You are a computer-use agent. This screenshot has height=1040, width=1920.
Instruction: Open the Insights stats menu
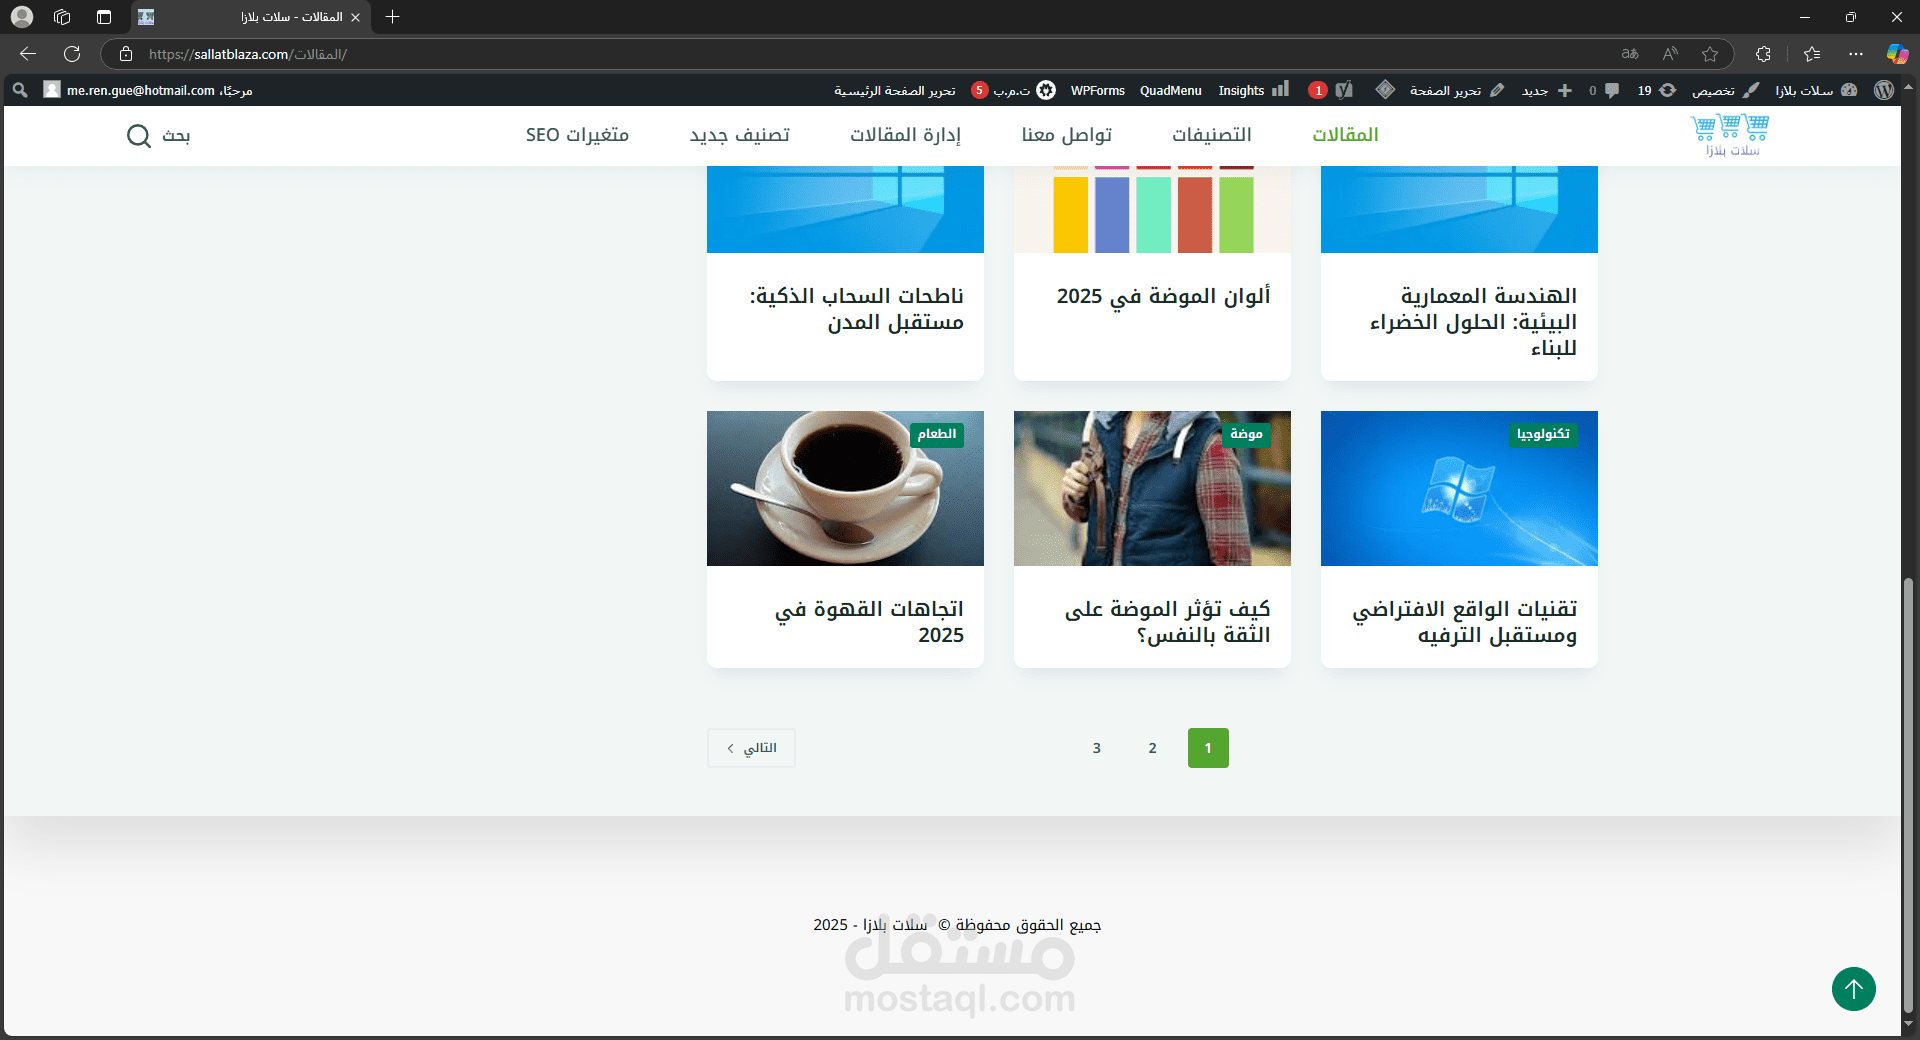click(x=1253, y=90)
